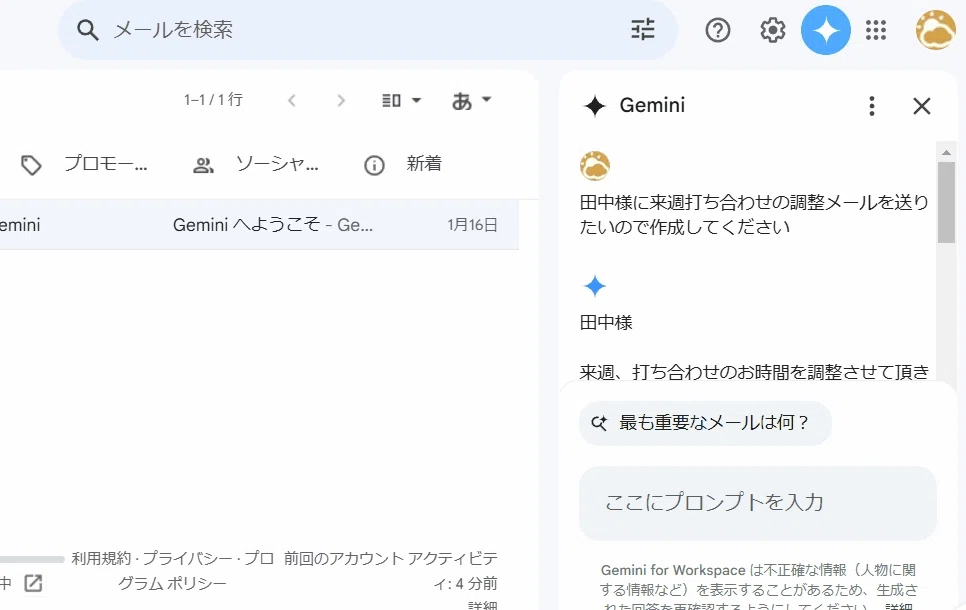Open storage management external link icon

pyautogui.click(x=33, y=583)
